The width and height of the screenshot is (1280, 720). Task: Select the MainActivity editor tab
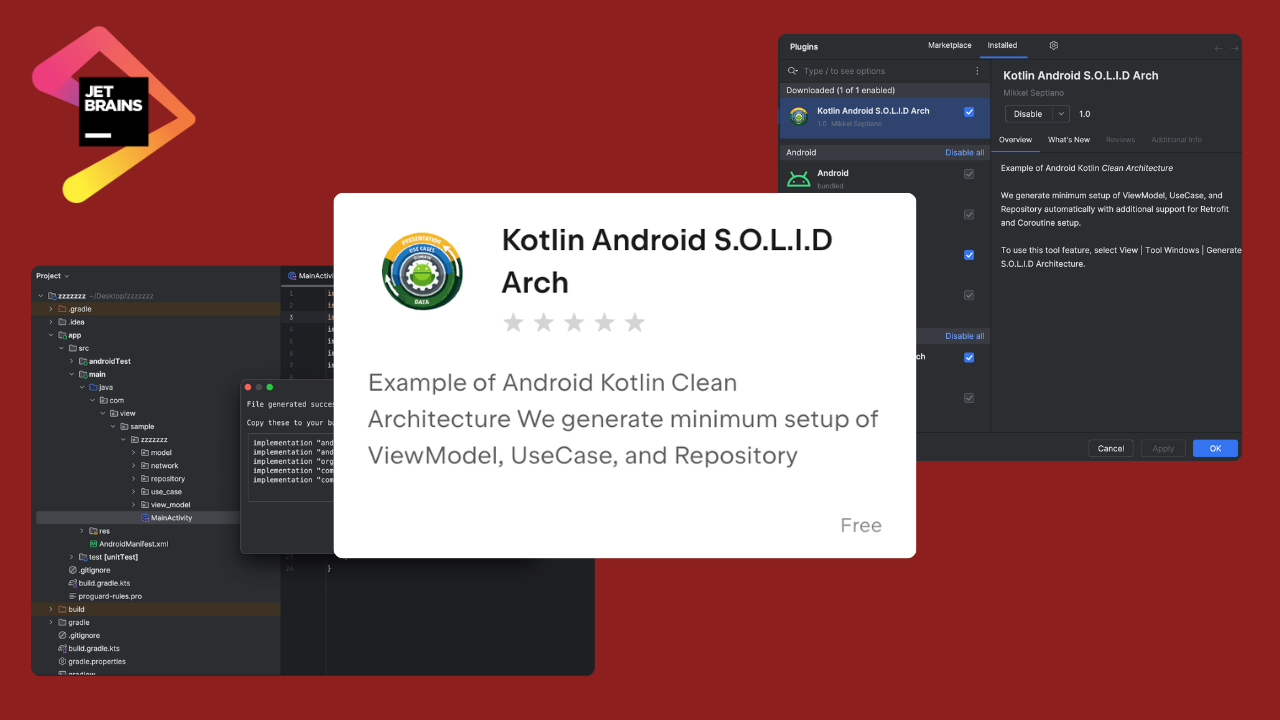pos(309,276)
